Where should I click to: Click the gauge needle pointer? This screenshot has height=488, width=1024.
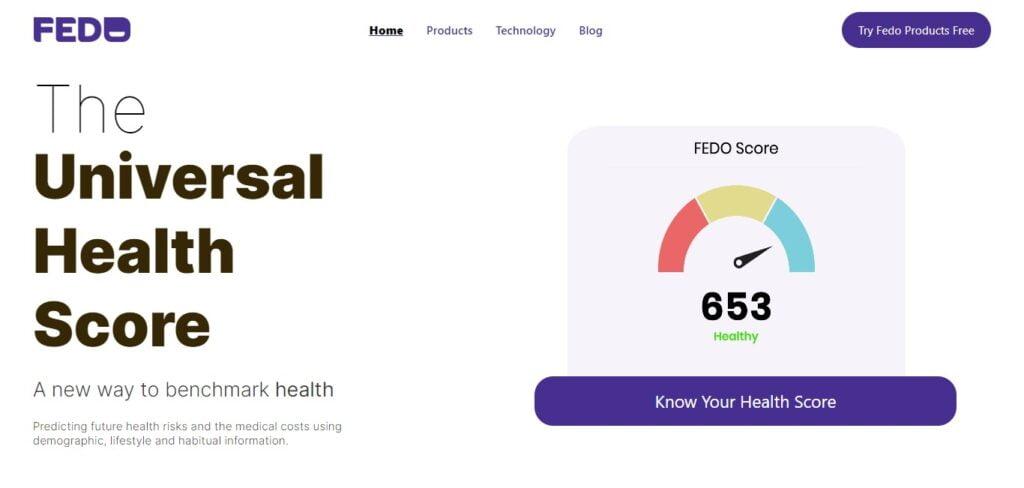[x=752, y=257]
